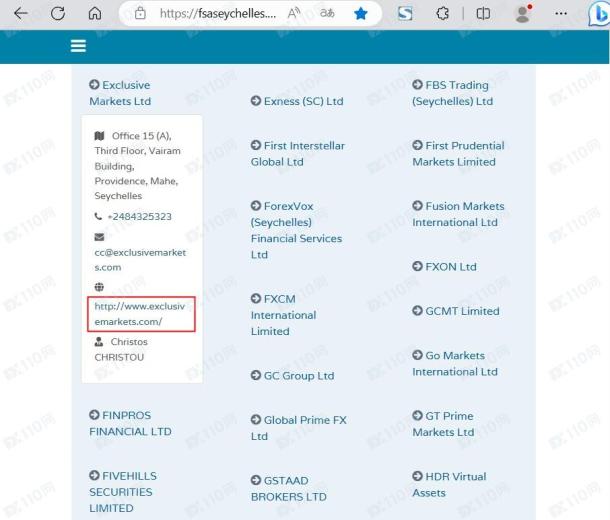Click the cc@exclusivemarkets.com email address
This screenshot has height=520, width=610.
click(x=140, y=260)
